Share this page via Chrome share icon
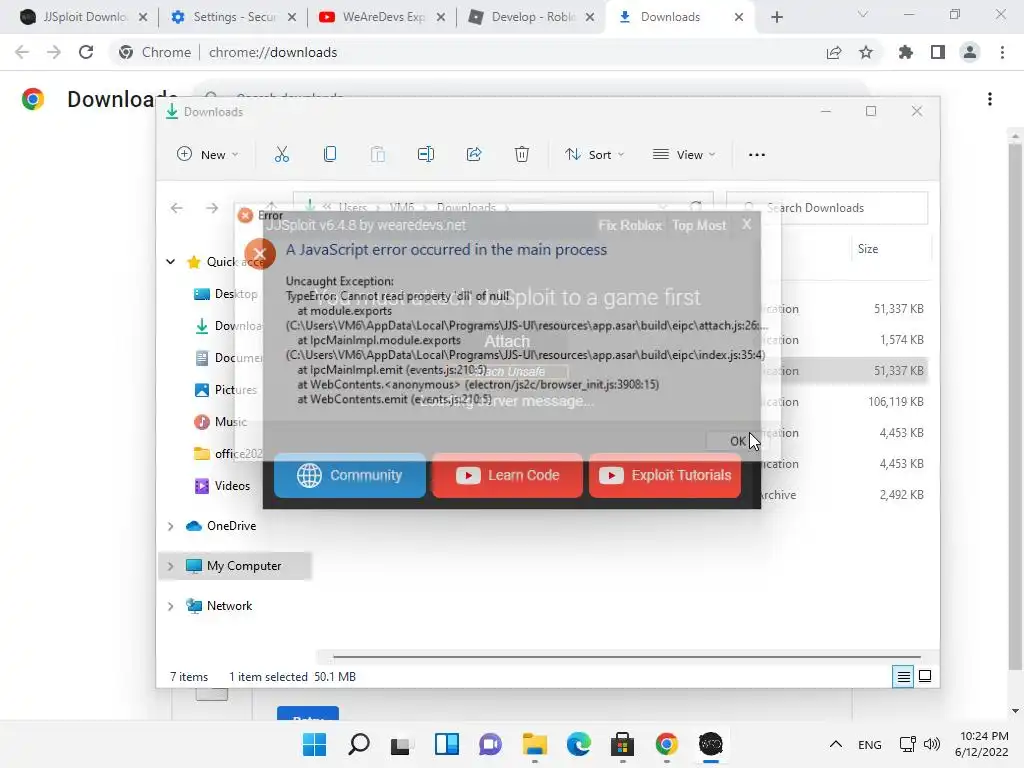This screenshot has height=768, width=1024. 834,52
